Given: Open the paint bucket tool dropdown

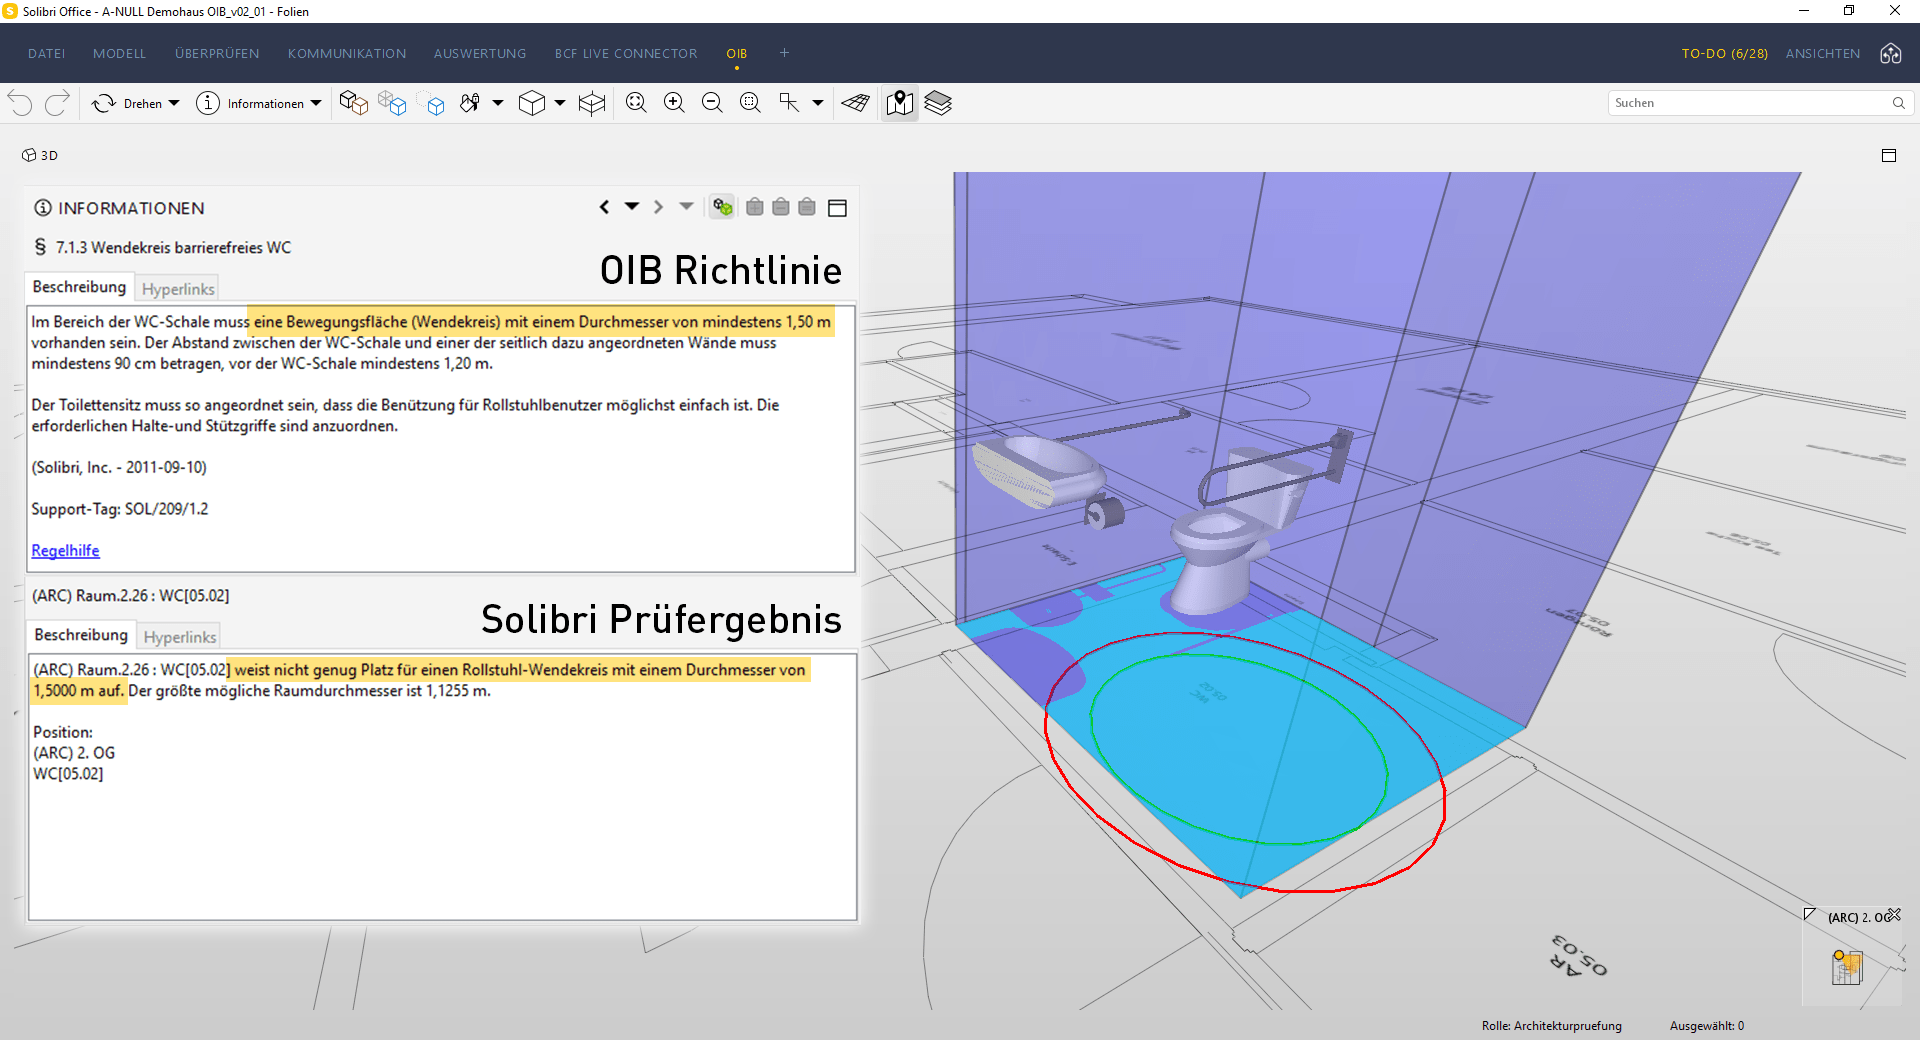Looking at the screenshot, I should click(497, 103).
